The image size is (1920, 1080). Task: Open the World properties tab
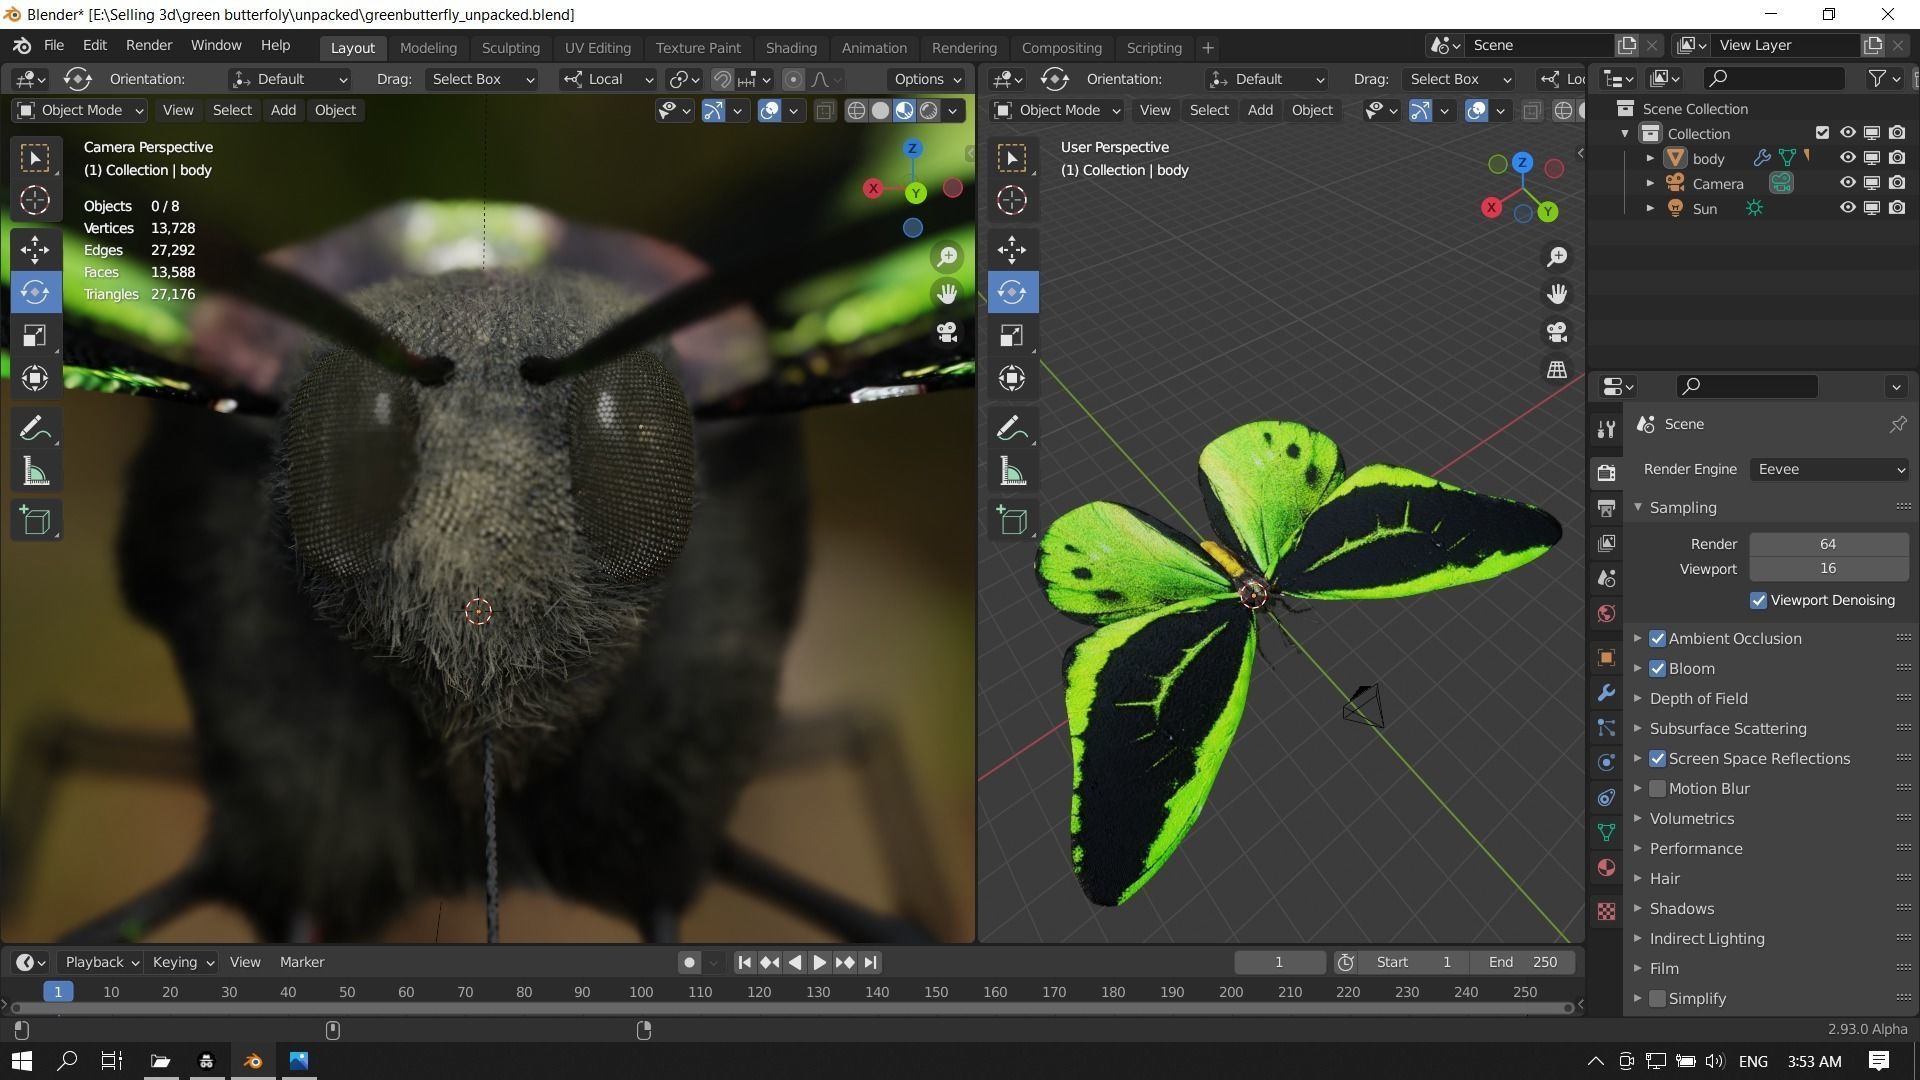[1606, 613]
